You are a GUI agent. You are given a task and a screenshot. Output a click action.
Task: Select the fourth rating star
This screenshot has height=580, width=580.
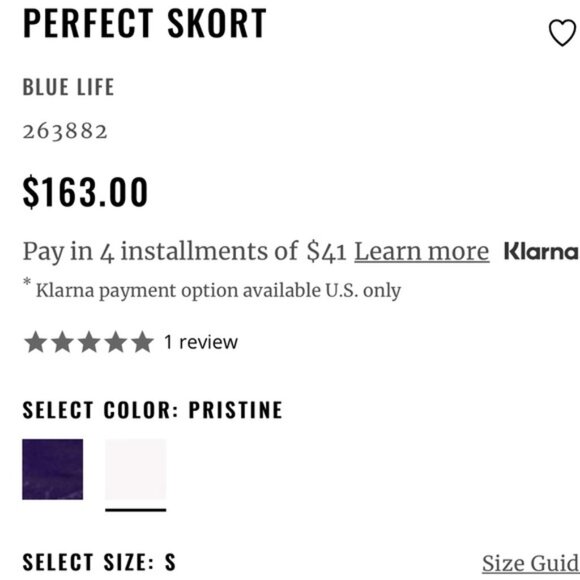[x=116, y=342]
